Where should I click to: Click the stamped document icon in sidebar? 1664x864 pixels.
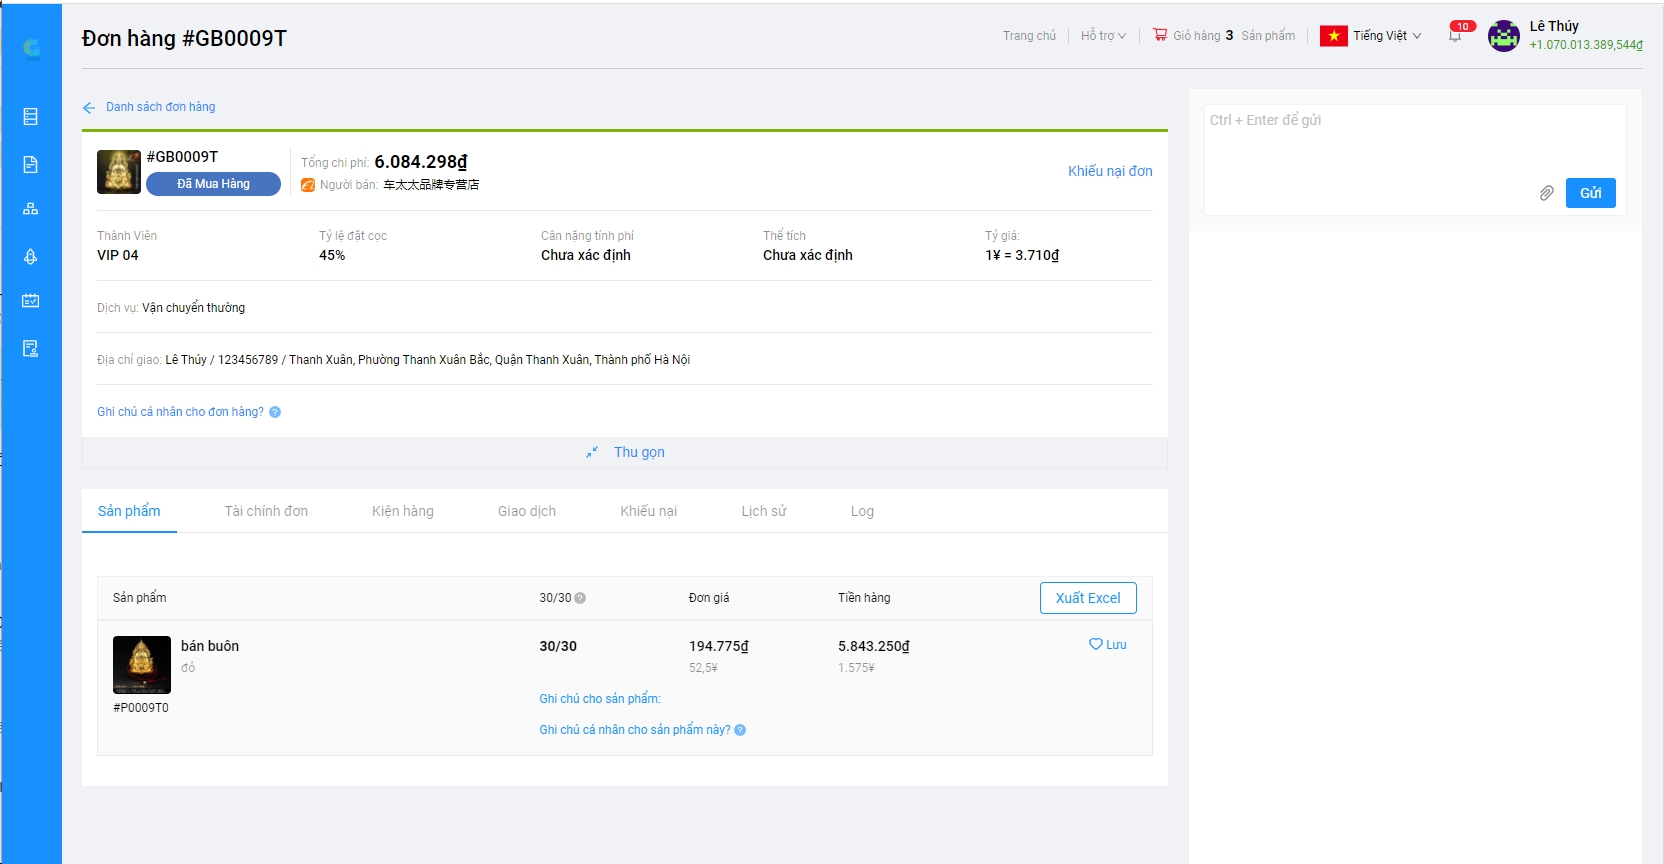31,348
